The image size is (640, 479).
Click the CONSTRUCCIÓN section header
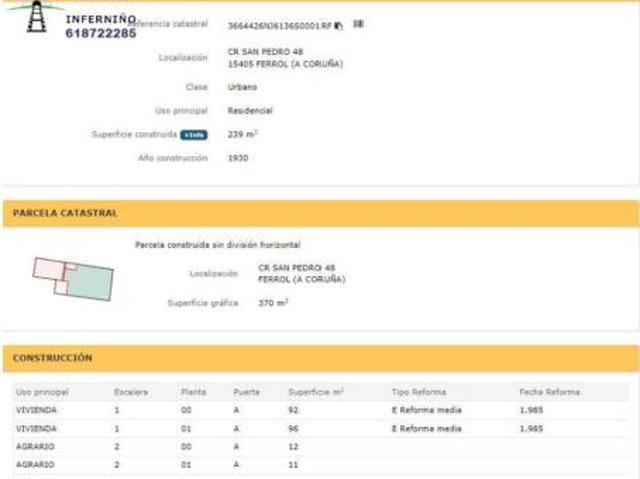[321, 358]
